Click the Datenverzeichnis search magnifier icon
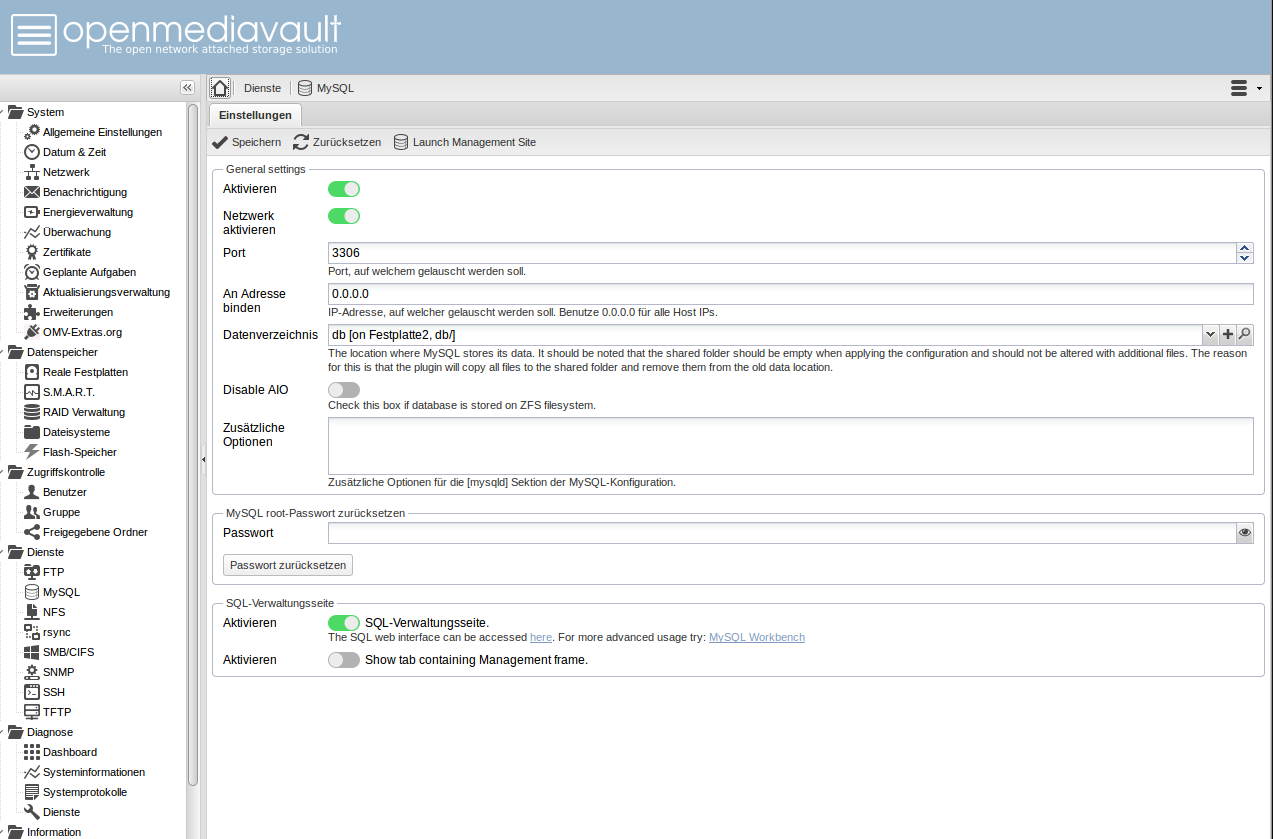This screenshot has height=839, width=1273. (x=1245, y=335)
